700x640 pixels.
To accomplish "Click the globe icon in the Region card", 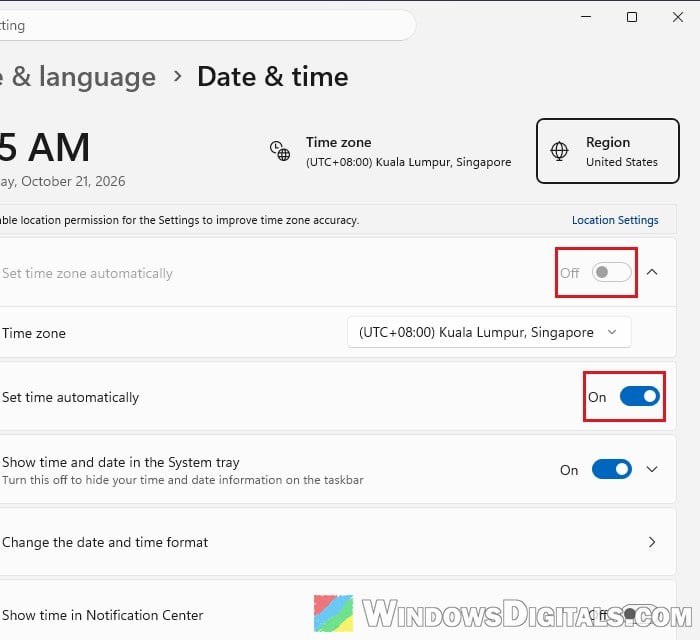I will [x=559, y=151].
